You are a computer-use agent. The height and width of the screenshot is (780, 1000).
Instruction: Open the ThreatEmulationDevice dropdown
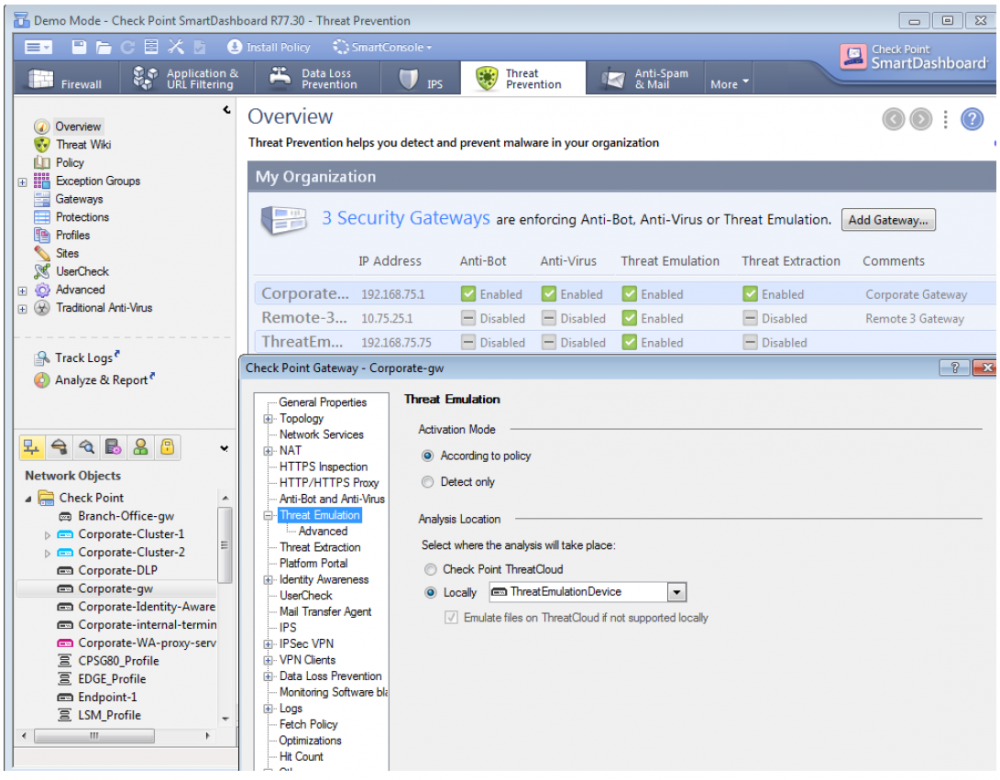[x=677, y=592]
